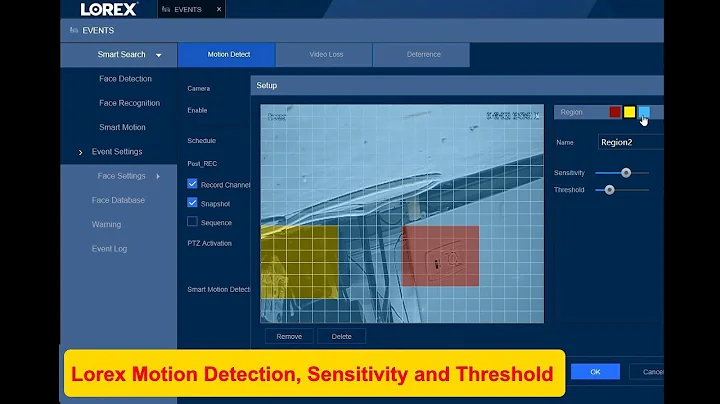Switch to the Deterrence tab
720x404 pixels.
422,55
